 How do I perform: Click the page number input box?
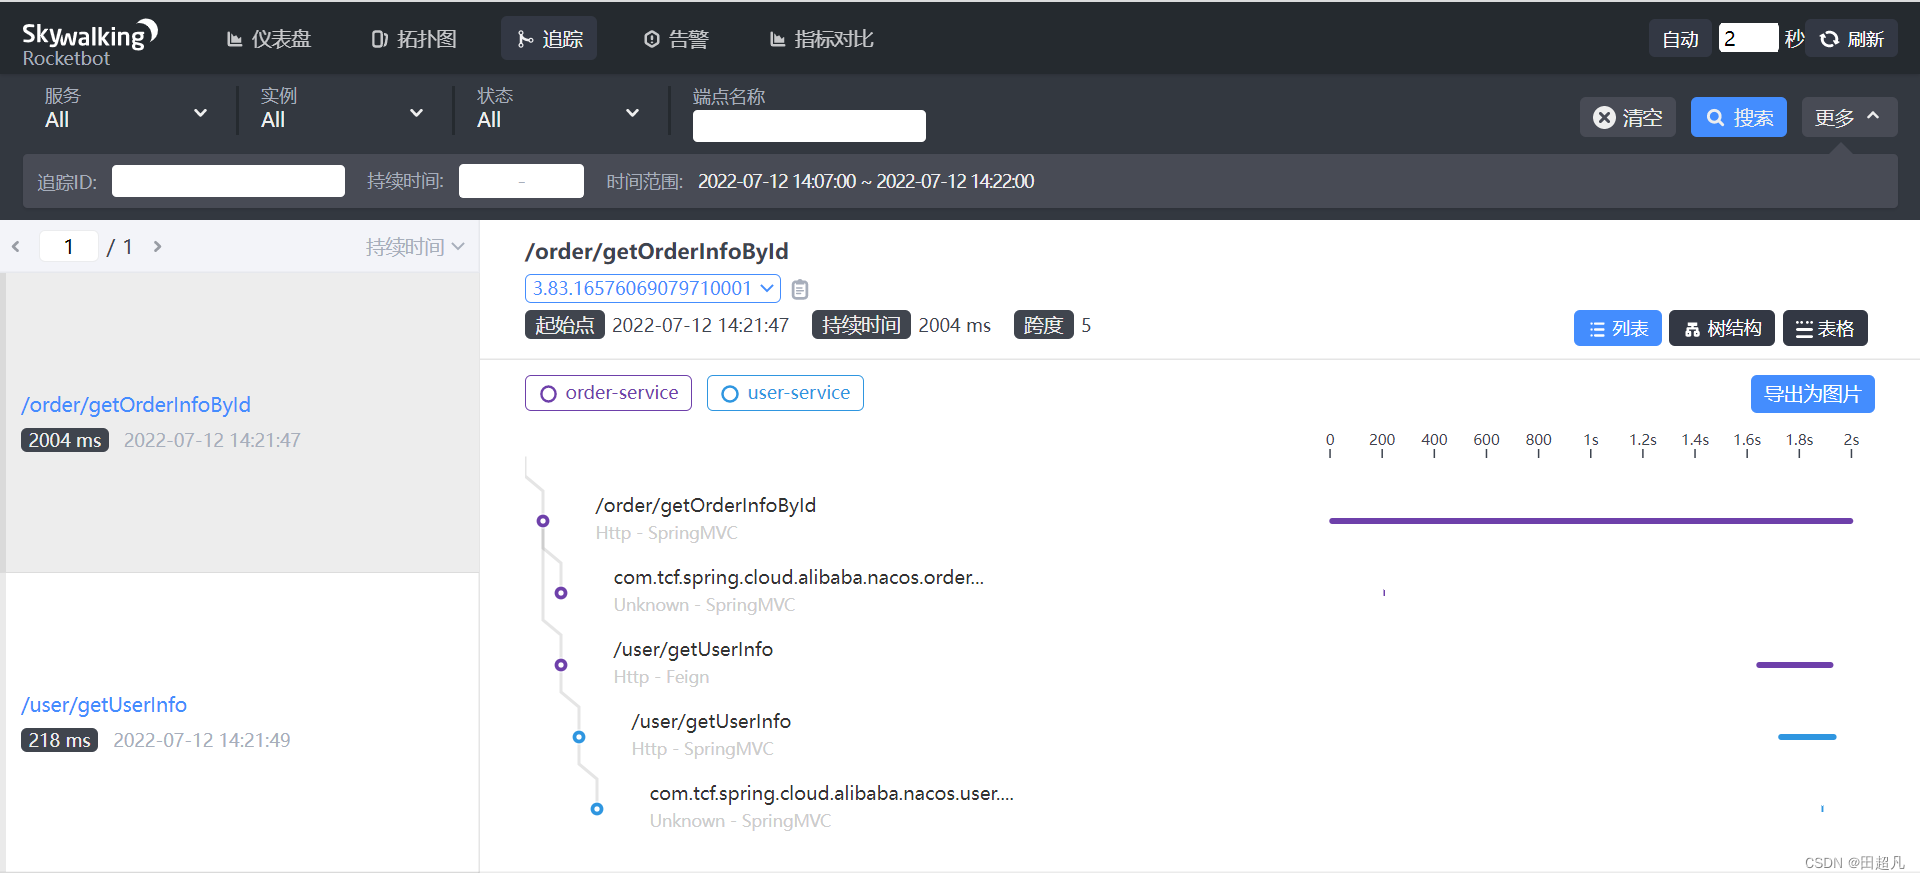pos(69,246)
